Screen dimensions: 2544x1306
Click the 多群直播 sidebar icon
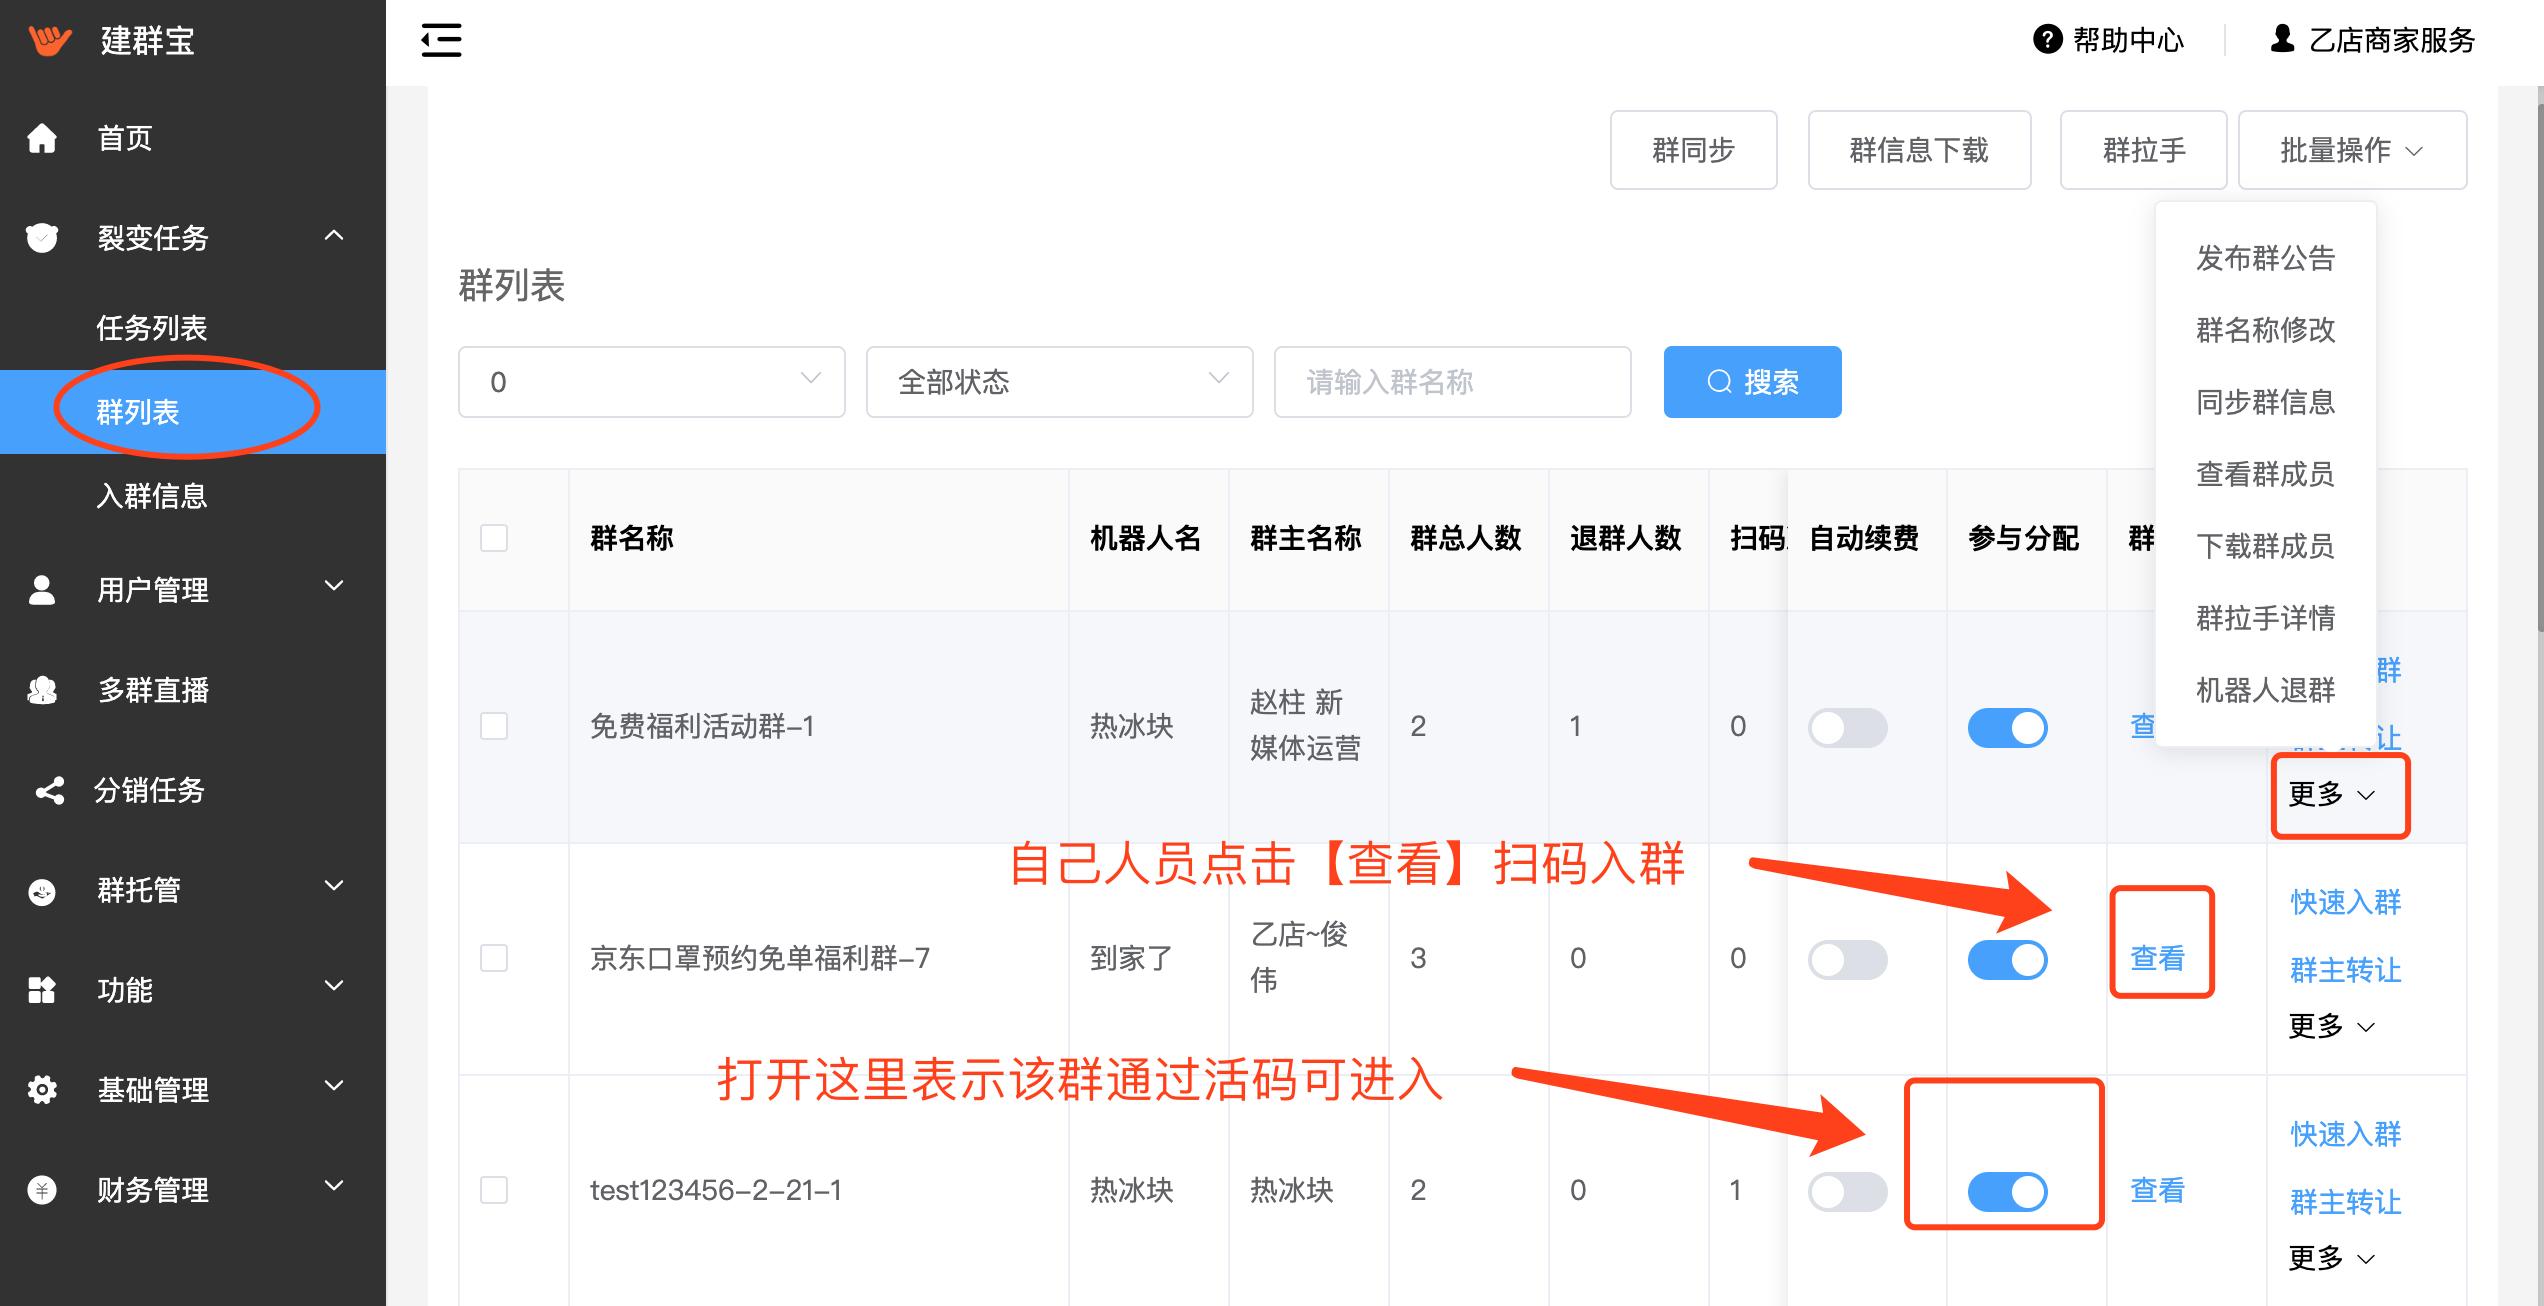tap(42, 690)
